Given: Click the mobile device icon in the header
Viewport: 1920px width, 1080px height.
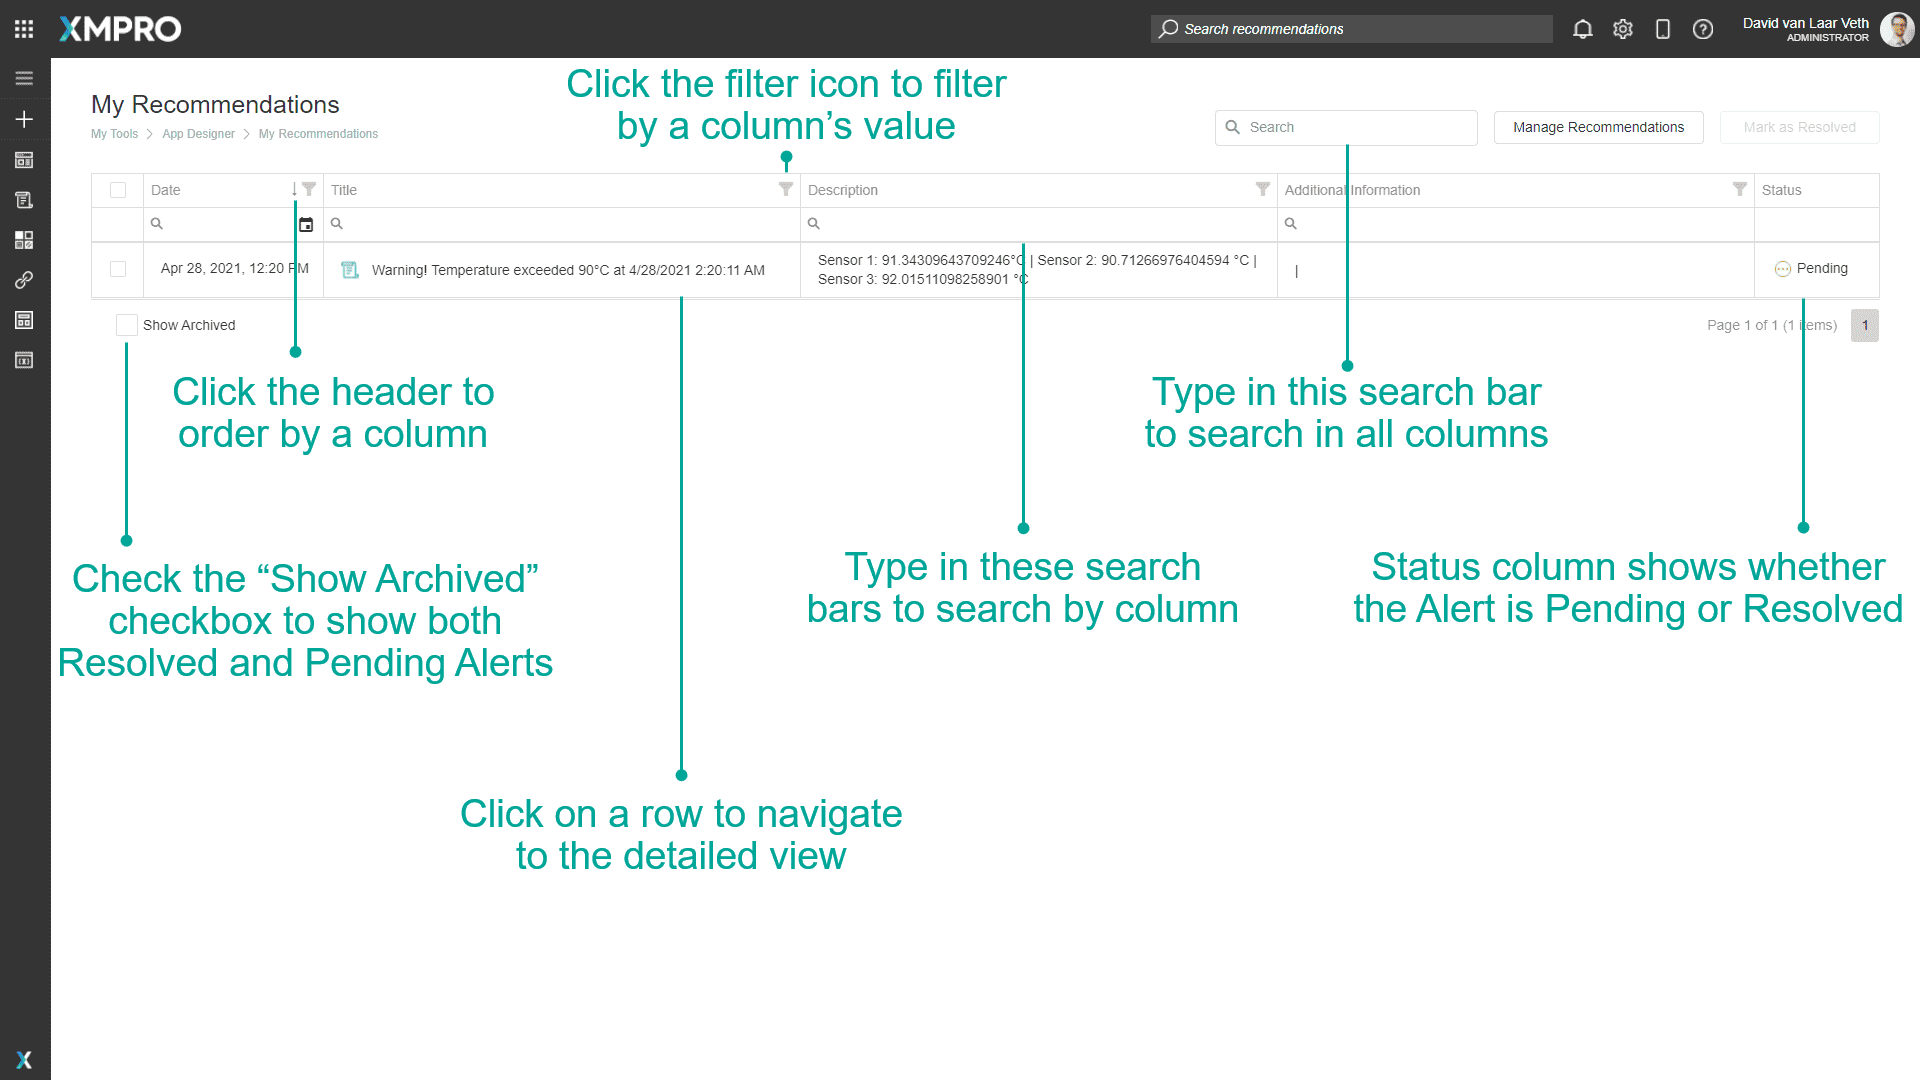Looking at the screenshot, I should coord(1662,29).
